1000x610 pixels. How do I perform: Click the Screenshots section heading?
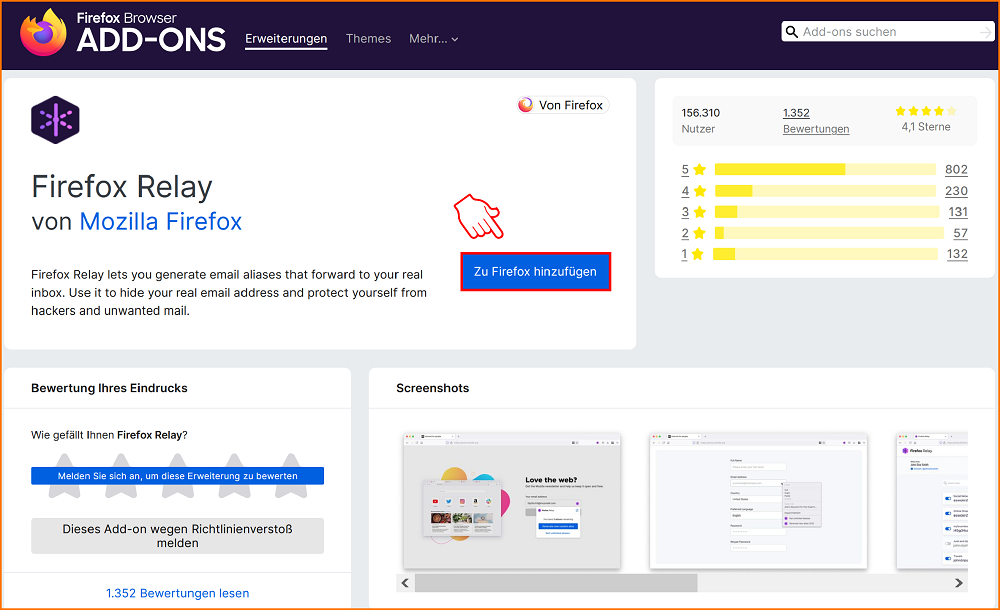coord(432,388)
